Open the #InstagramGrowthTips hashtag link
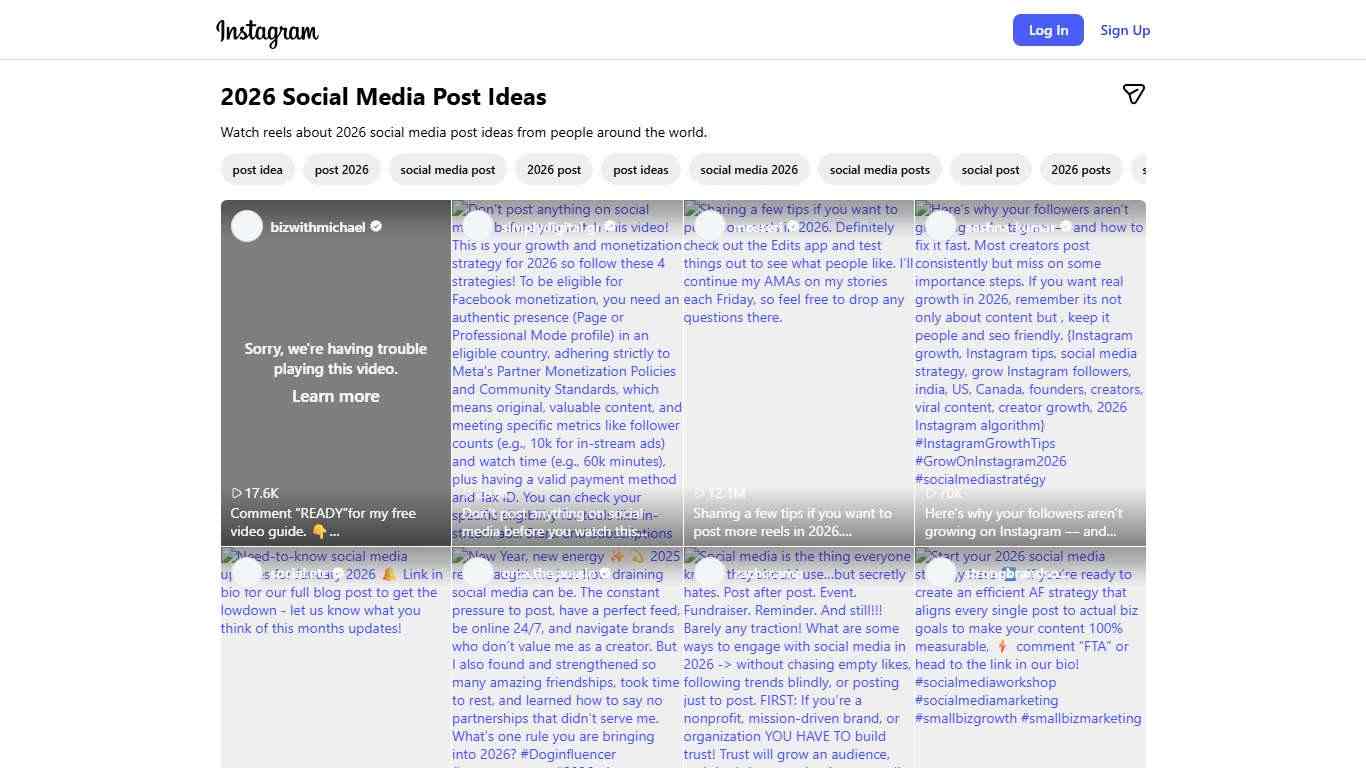 pyautogui.click(x=985, y=443)
